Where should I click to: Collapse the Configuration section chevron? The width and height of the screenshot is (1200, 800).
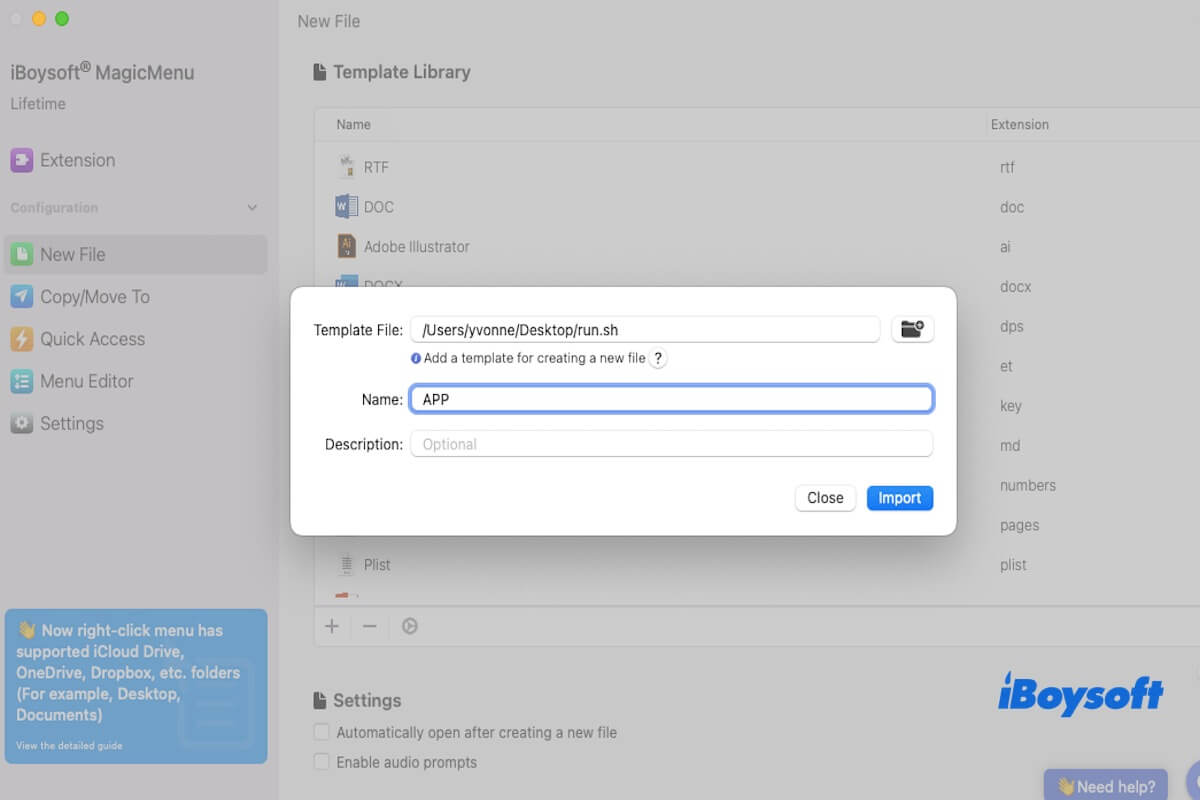tap(252, 208)
